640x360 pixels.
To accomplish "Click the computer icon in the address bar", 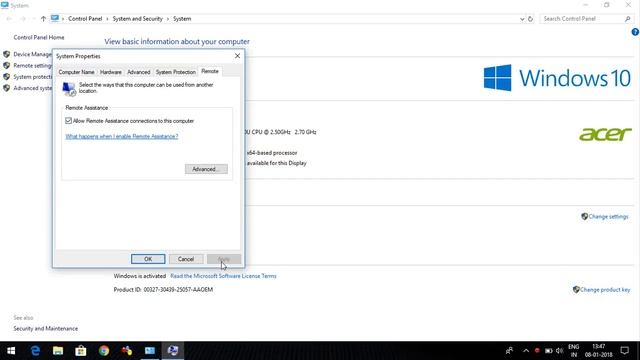I will 55,18.
